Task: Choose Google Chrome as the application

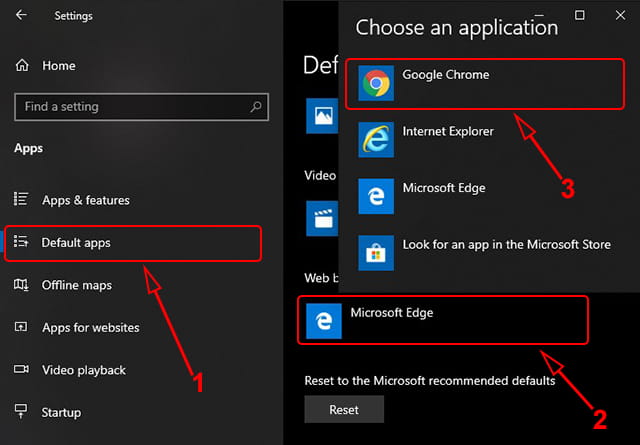Action: tap(485, 84)
